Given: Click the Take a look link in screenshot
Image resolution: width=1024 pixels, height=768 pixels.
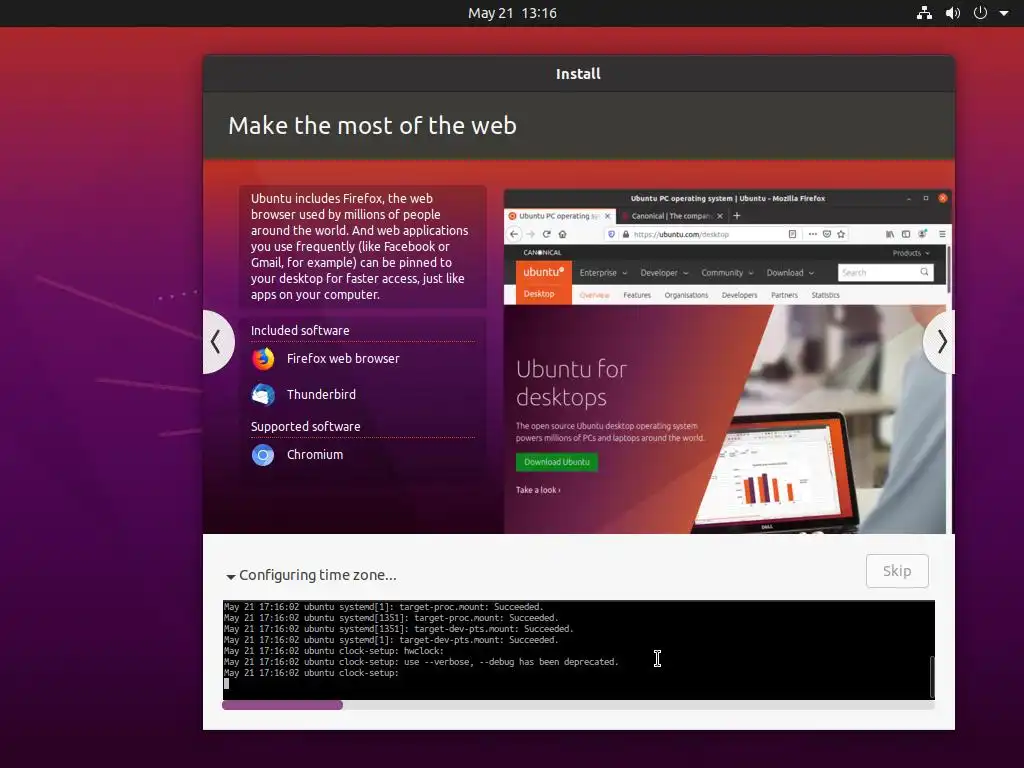Looking at the screenshot, I should click(x=538, y=490).
